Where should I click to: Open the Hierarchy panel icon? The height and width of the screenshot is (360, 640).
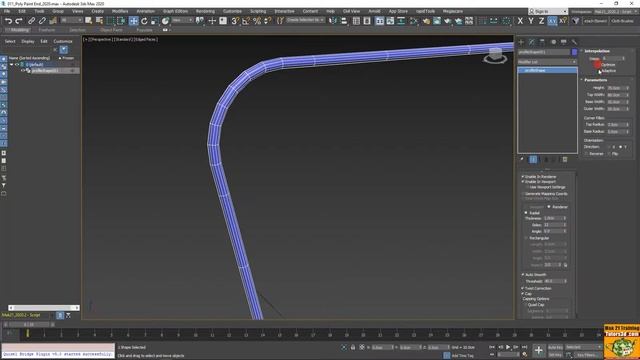(x=542, y=42)
